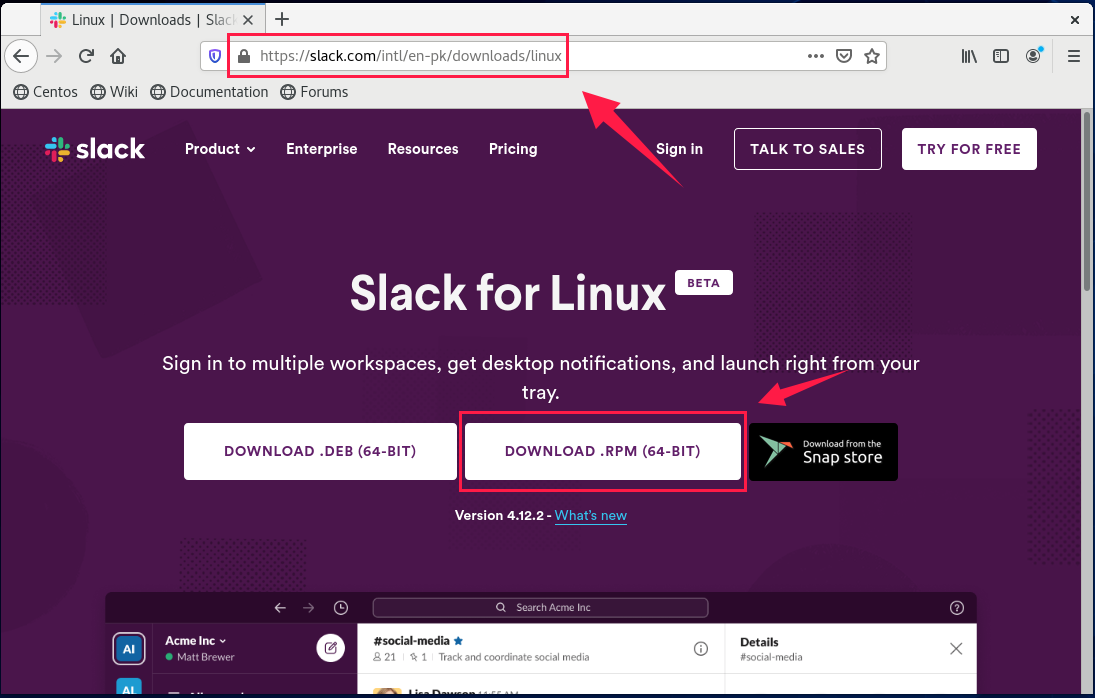Viewport: 1095px width, 698px height.
Task: Open the Firefox hamburger menu
Action: (x=1074, y=56)
